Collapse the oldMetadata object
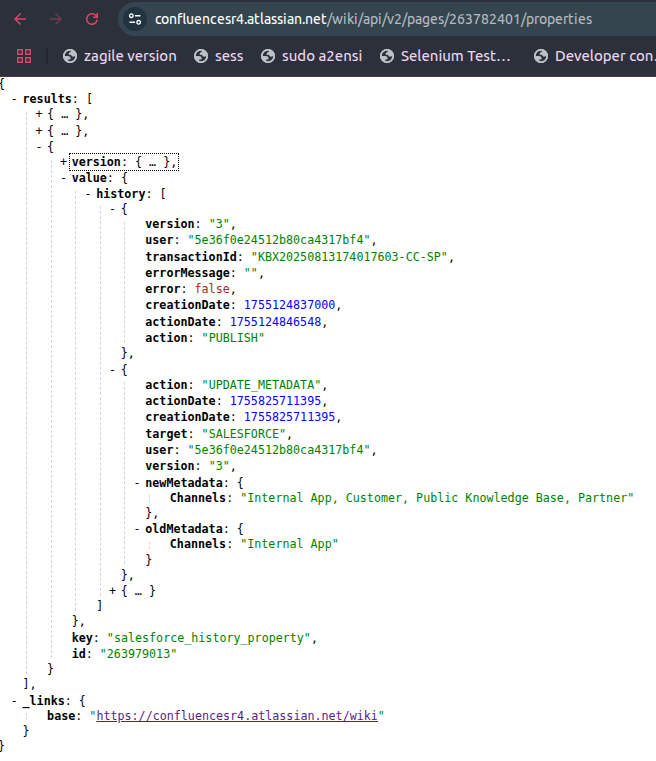Viewport: 656px width, 761px height. tap(137, 528)
